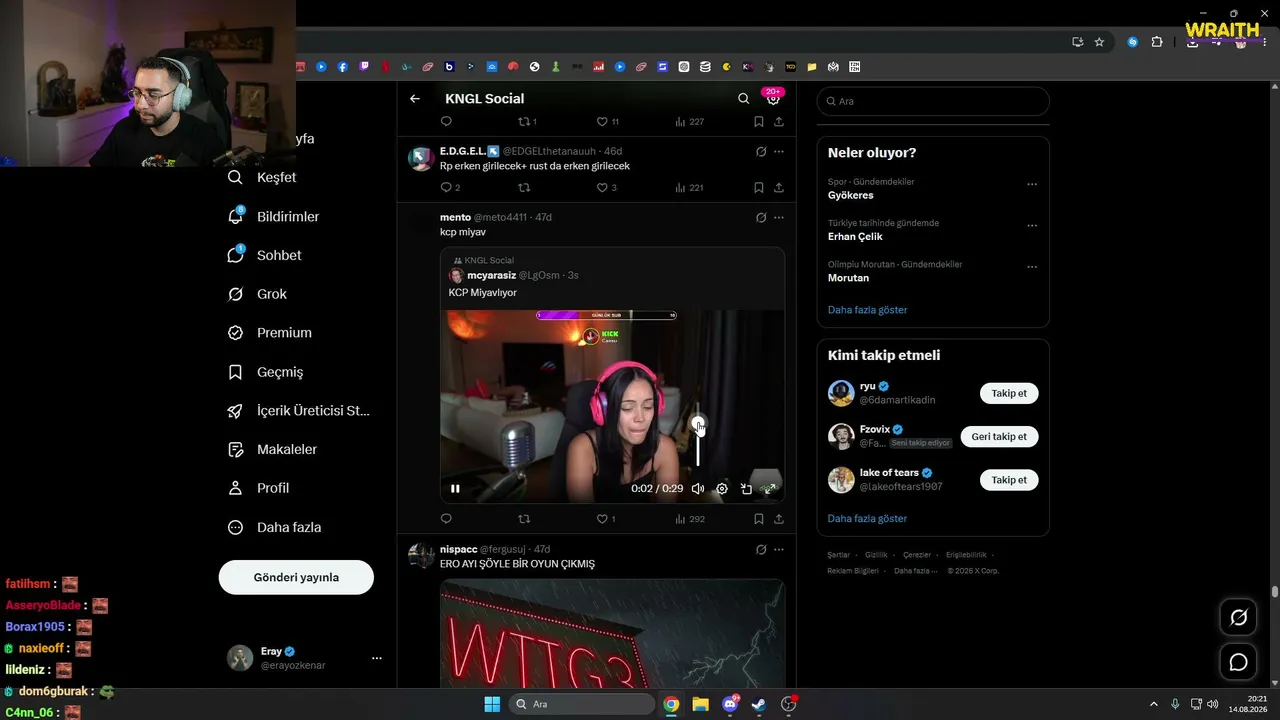Open the floating Grok button
The width and height of the screenshot is (1280, 720).
point(1238,617)
